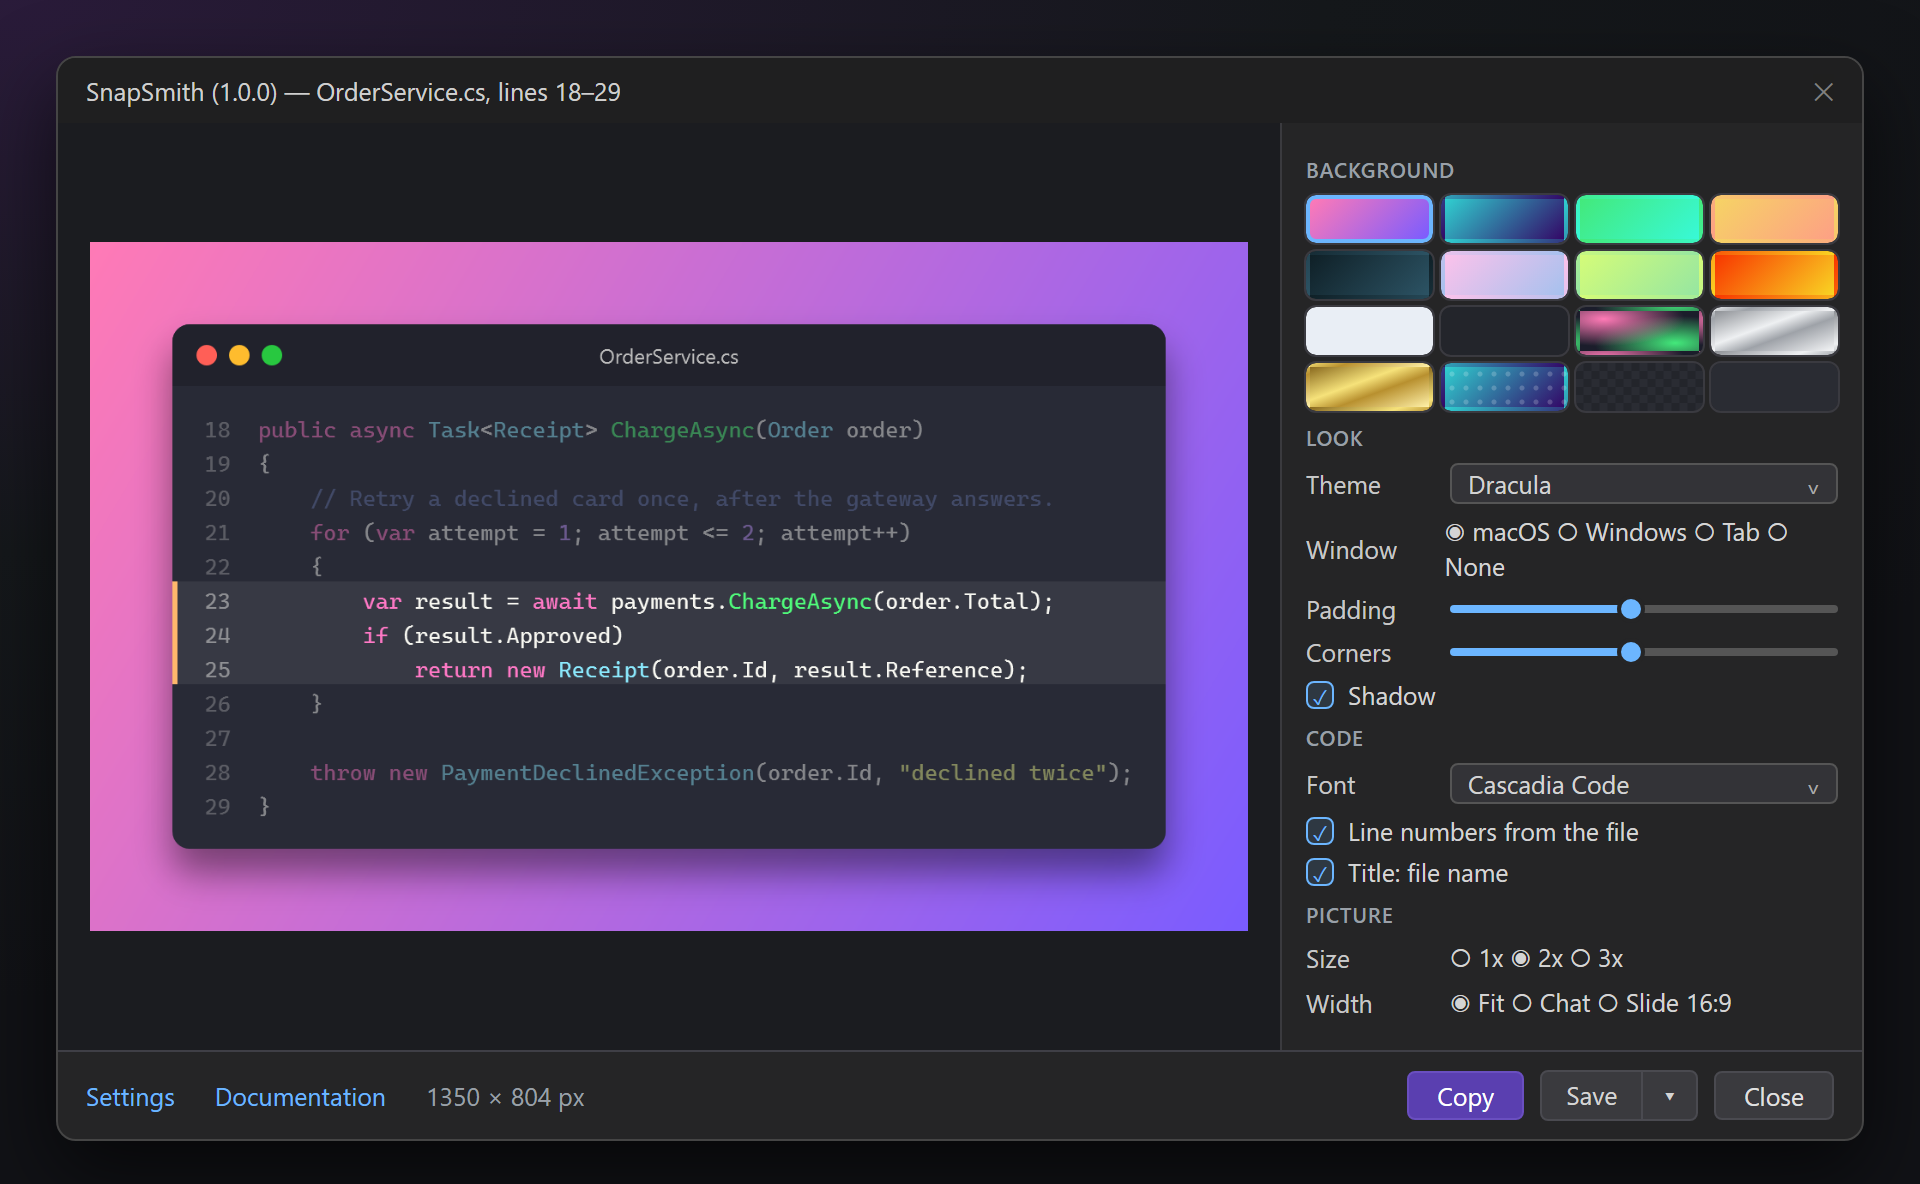Set width to Slide 16:9
The width and height of the screenshot is (1920, 1184).
1608,1003
